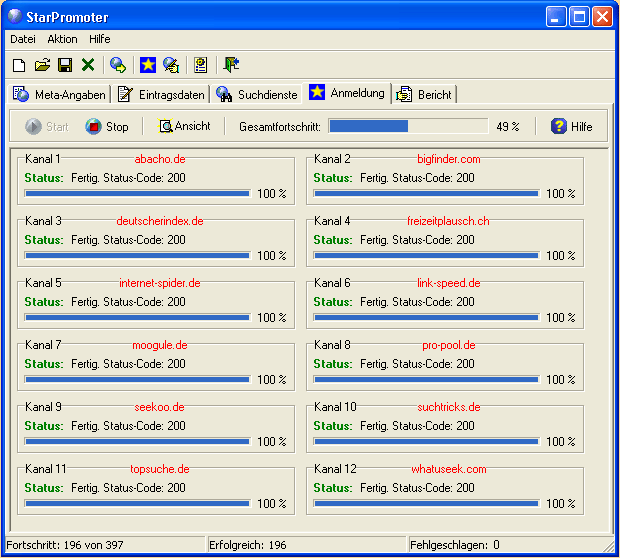This screenshot has width=620, height=558.
Task: Select the Anmeldung tab
Action: 347,93
